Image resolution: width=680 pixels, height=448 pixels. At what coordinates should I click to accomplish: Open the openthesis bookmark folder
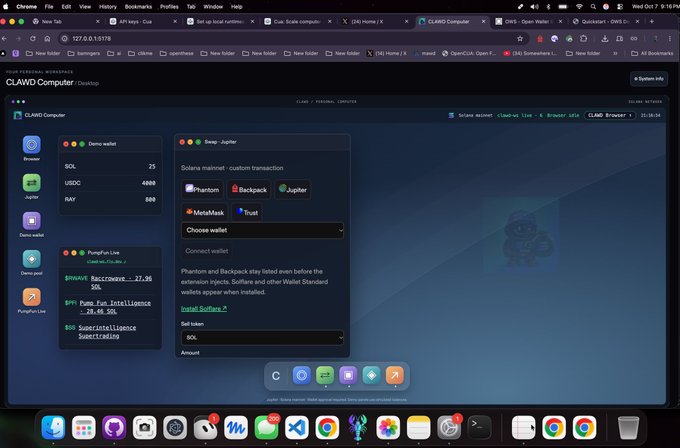177,53
